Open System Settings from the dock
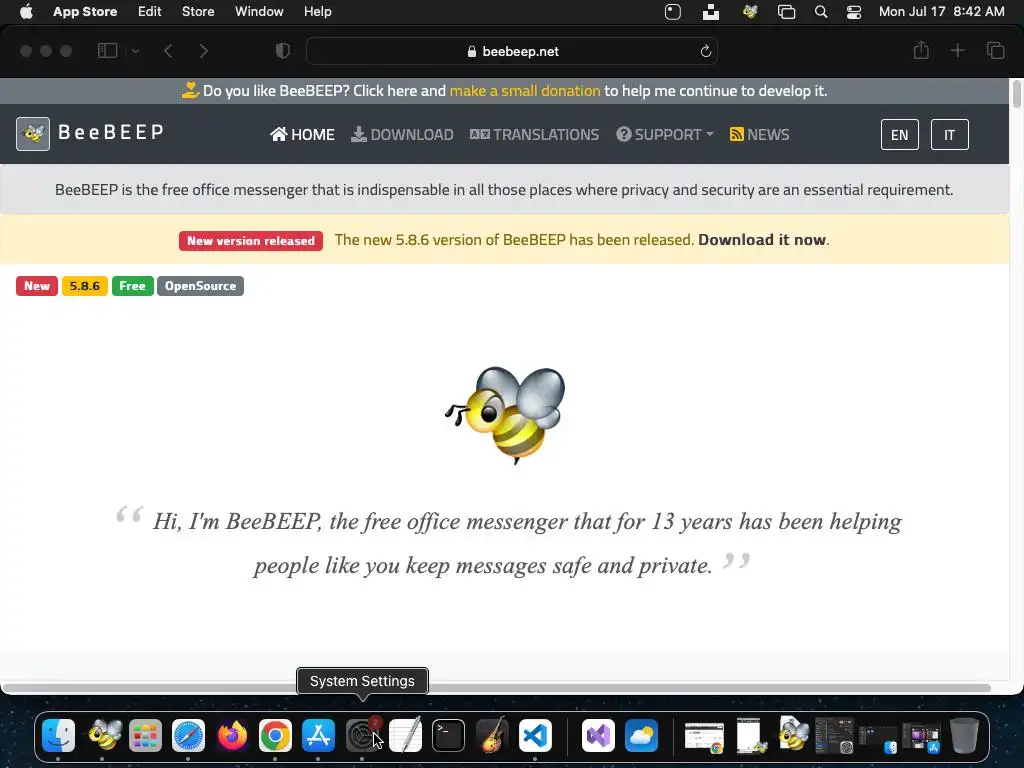The width and height of the screenshot is (1024, 768). [x=362, y=735]
